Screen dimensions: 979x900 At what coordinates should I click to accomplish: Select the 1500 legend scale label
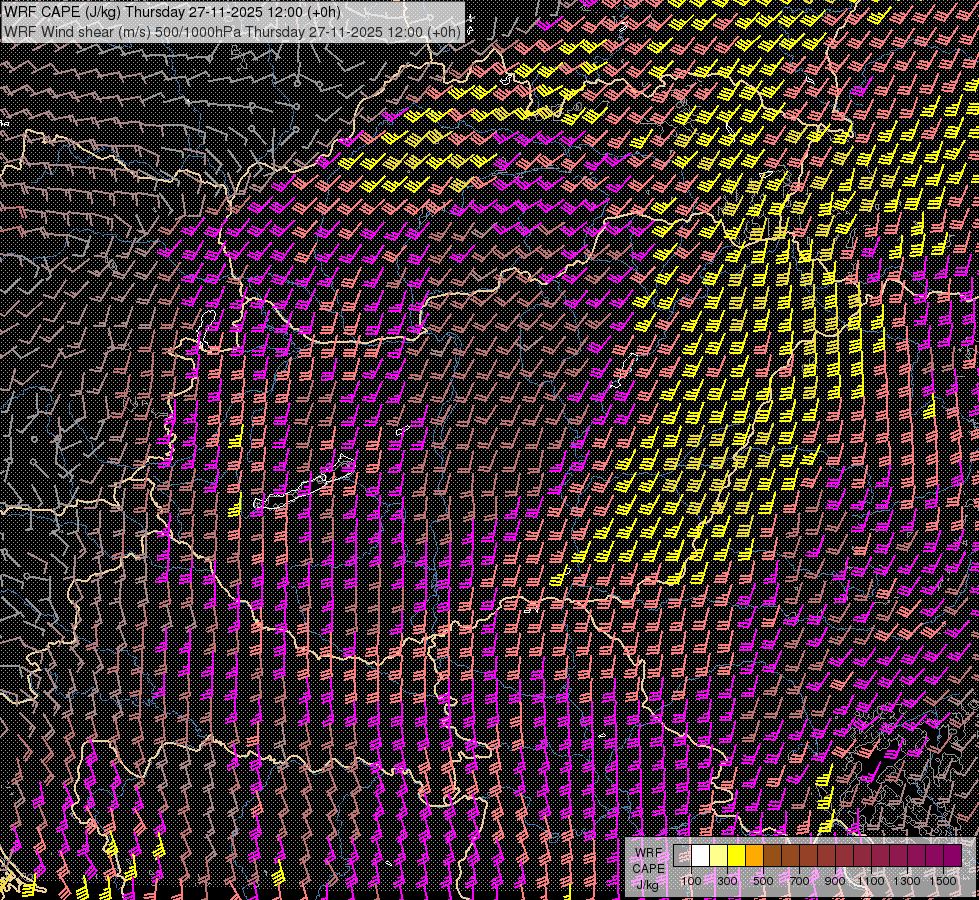[943, 881]
